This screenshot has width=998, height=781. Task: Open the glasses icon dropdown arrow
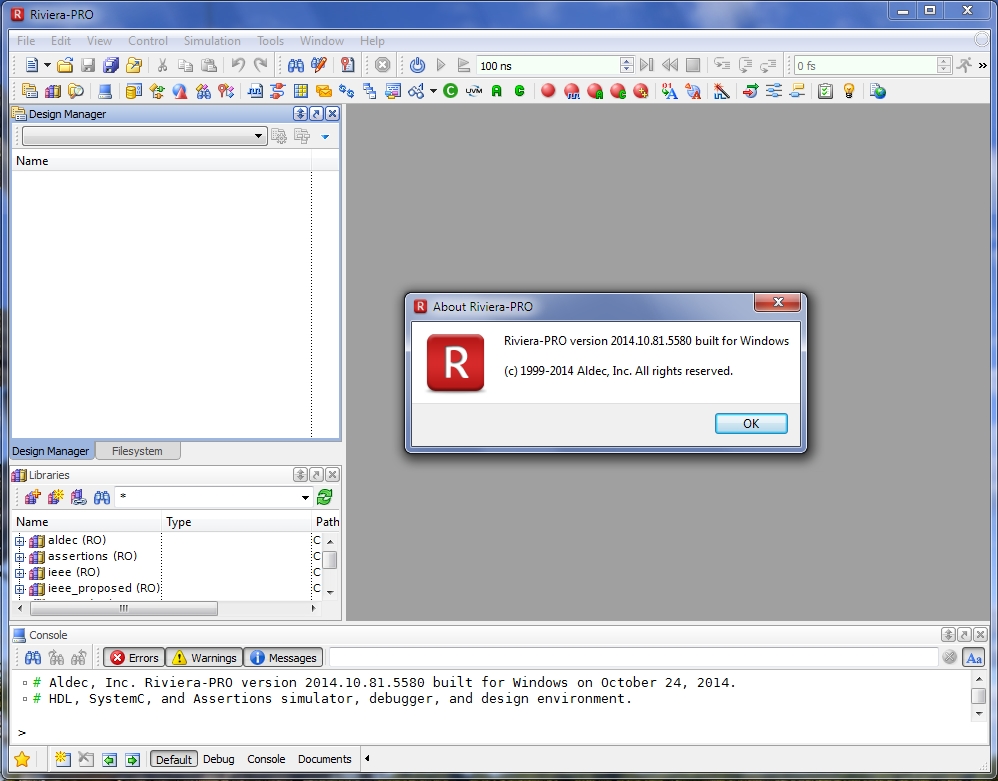(433, 91)
